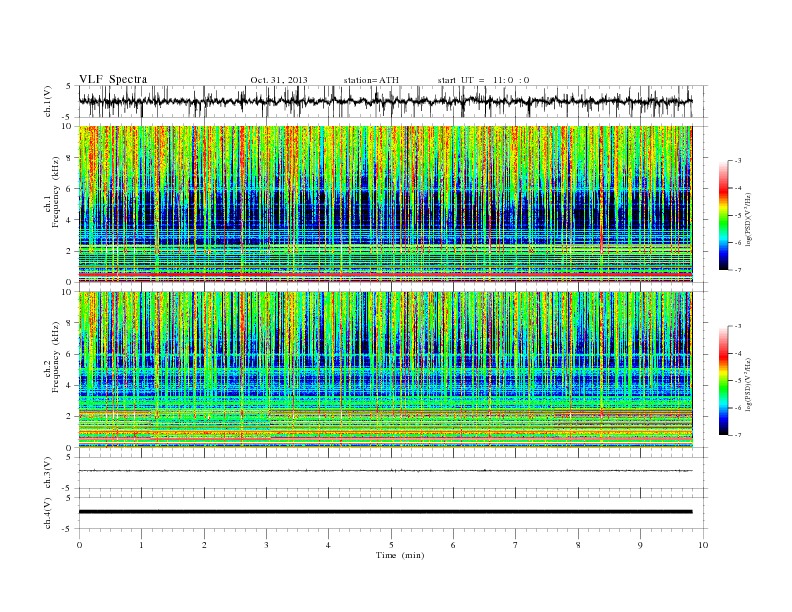Click the ch.2 PSD color scale bar

[723, 381]
